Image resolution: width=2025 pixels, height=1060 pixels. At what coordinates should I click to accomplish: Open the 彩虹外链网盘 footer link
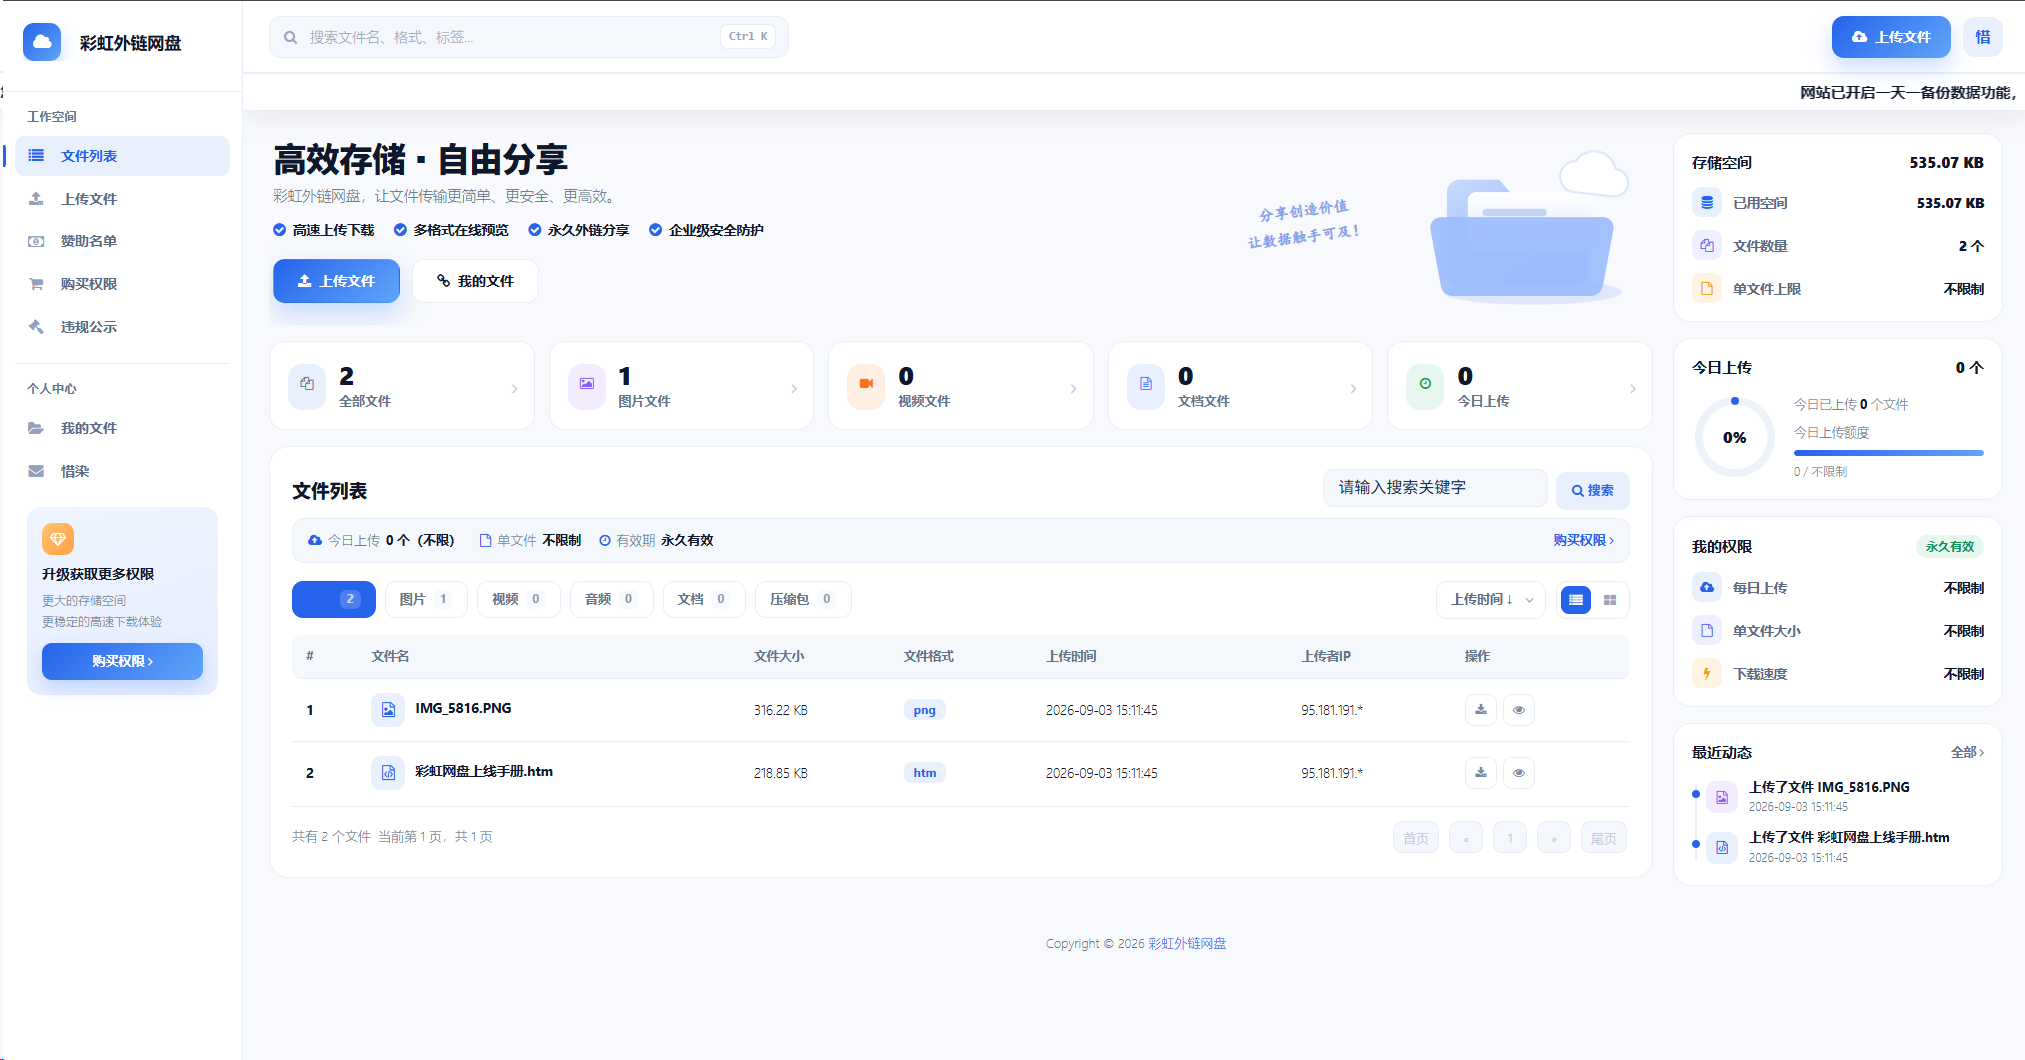[1187, 943]
